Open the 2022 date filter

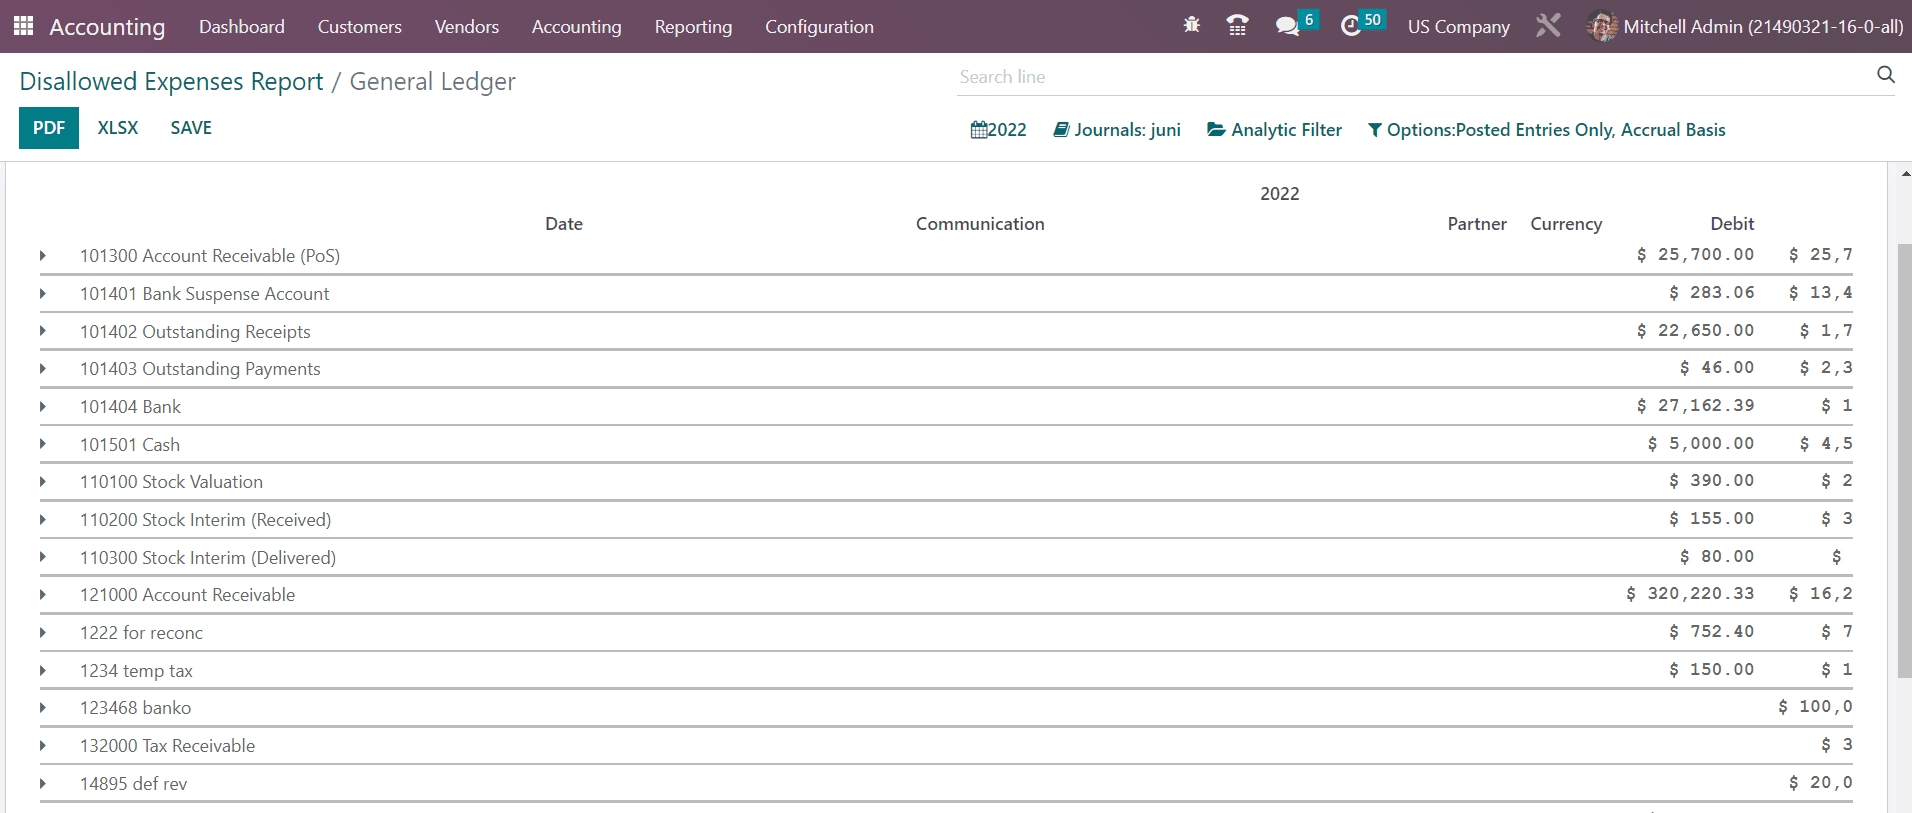tap(998, 130)
